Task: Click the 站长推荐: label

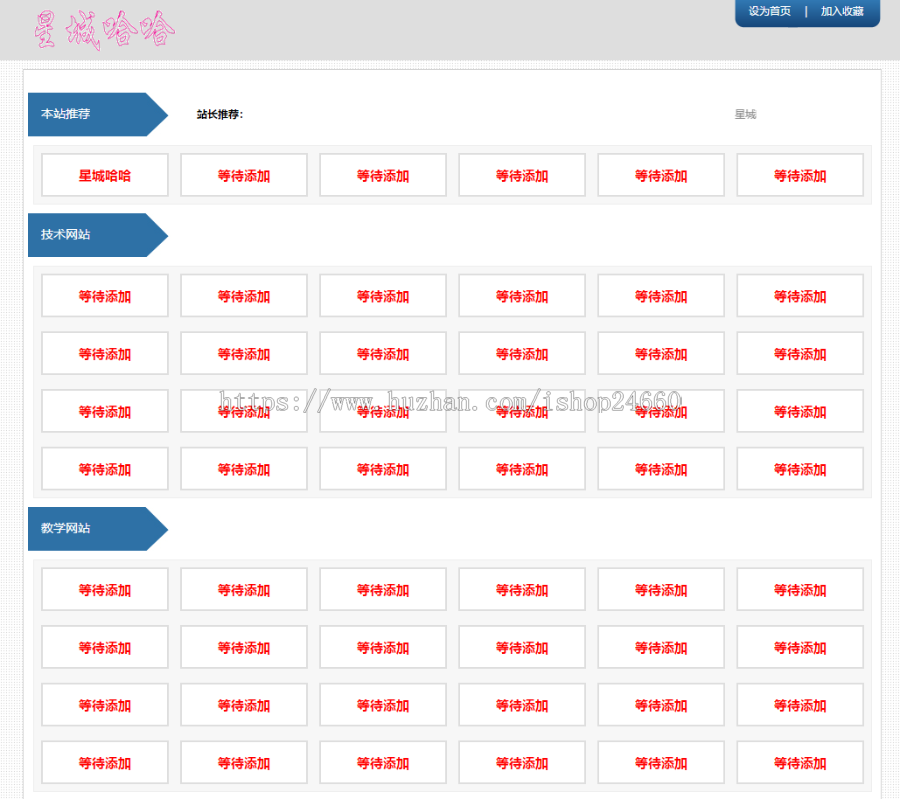Action: coord(220,114)
